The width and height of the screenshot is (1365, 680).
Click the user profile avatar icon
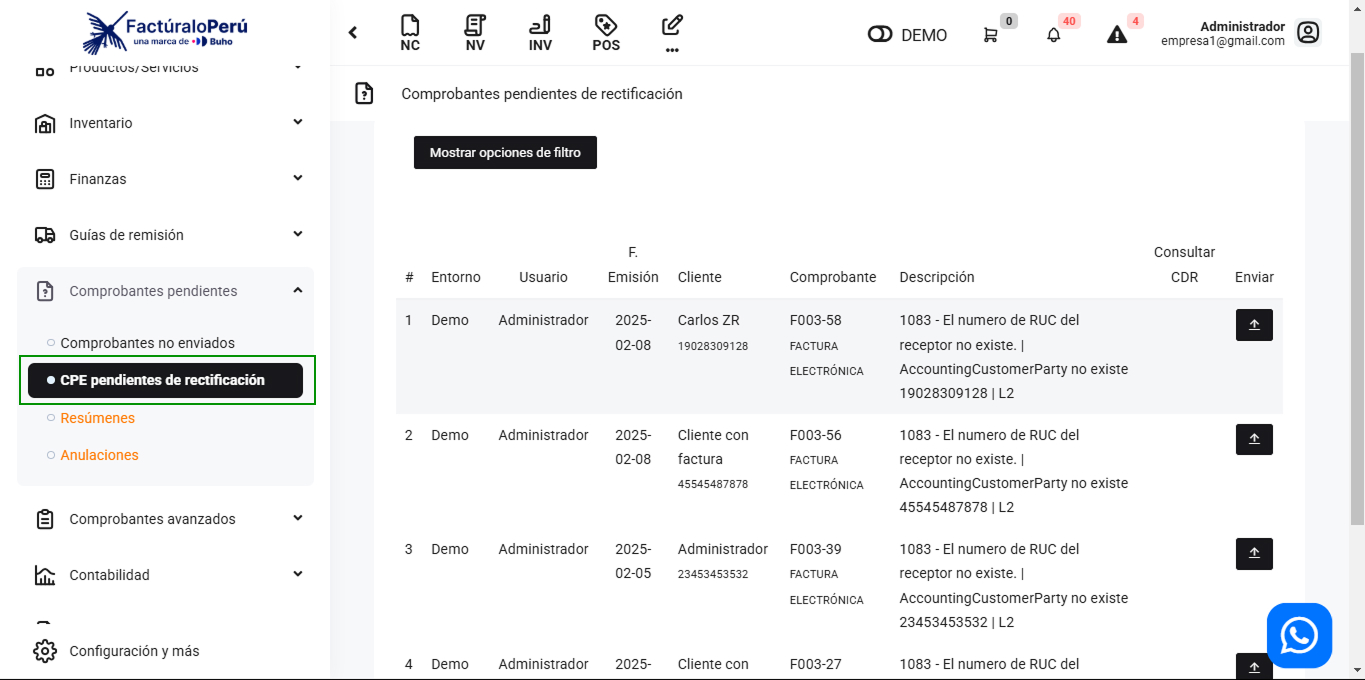(x=1308, y=33)
